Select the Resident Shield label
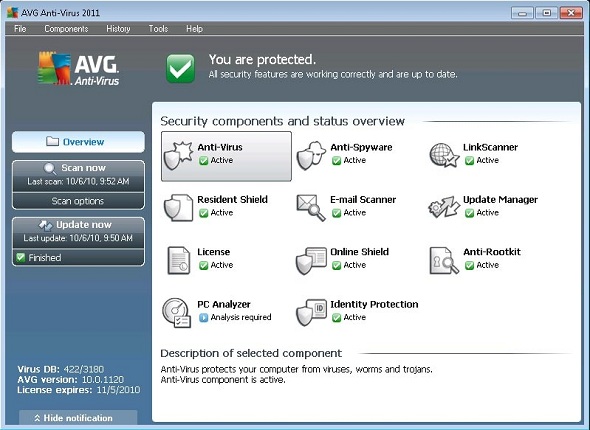590x430 pixels. point(232,199)
